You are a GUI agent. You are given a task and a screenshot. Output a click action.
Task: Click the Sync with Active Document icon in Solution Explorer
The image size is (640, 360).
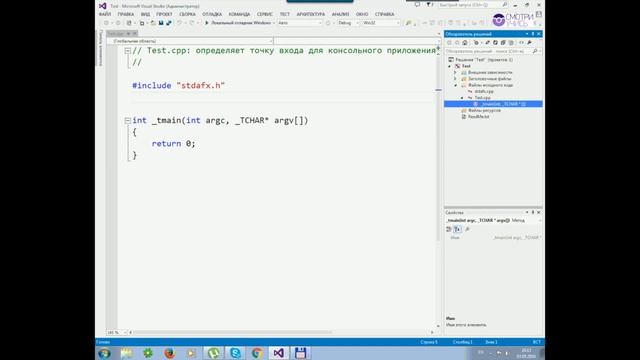point(487,42)
